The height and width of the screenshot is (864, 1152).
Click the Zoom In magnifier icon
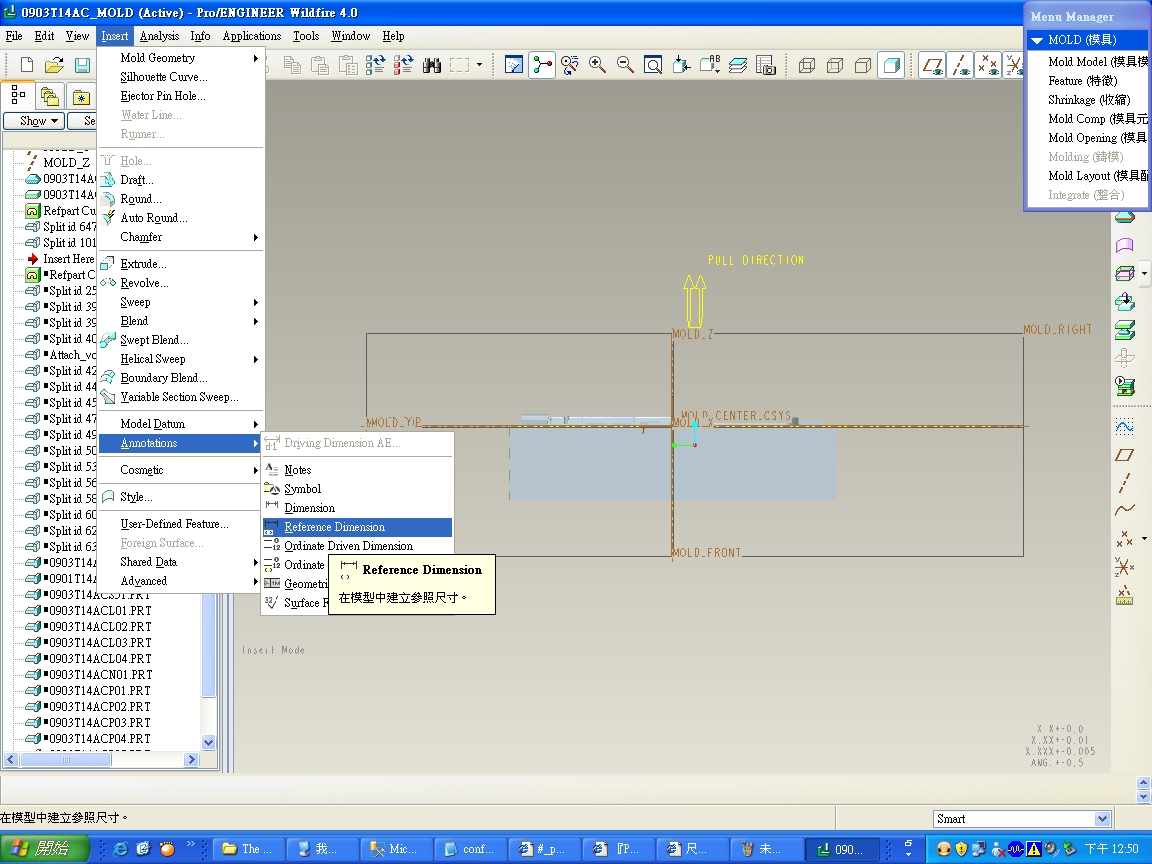pos(597,65)
